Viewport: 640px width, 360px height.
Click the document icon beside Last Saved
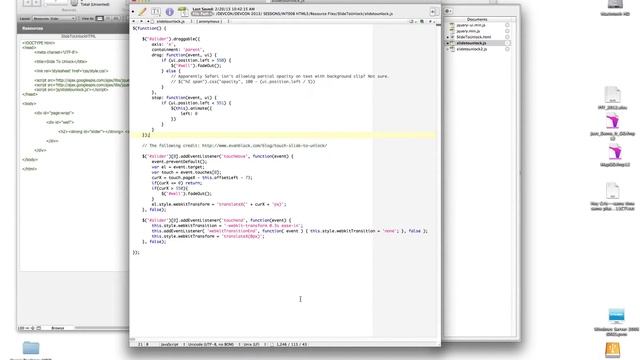[x=183, y=12]
